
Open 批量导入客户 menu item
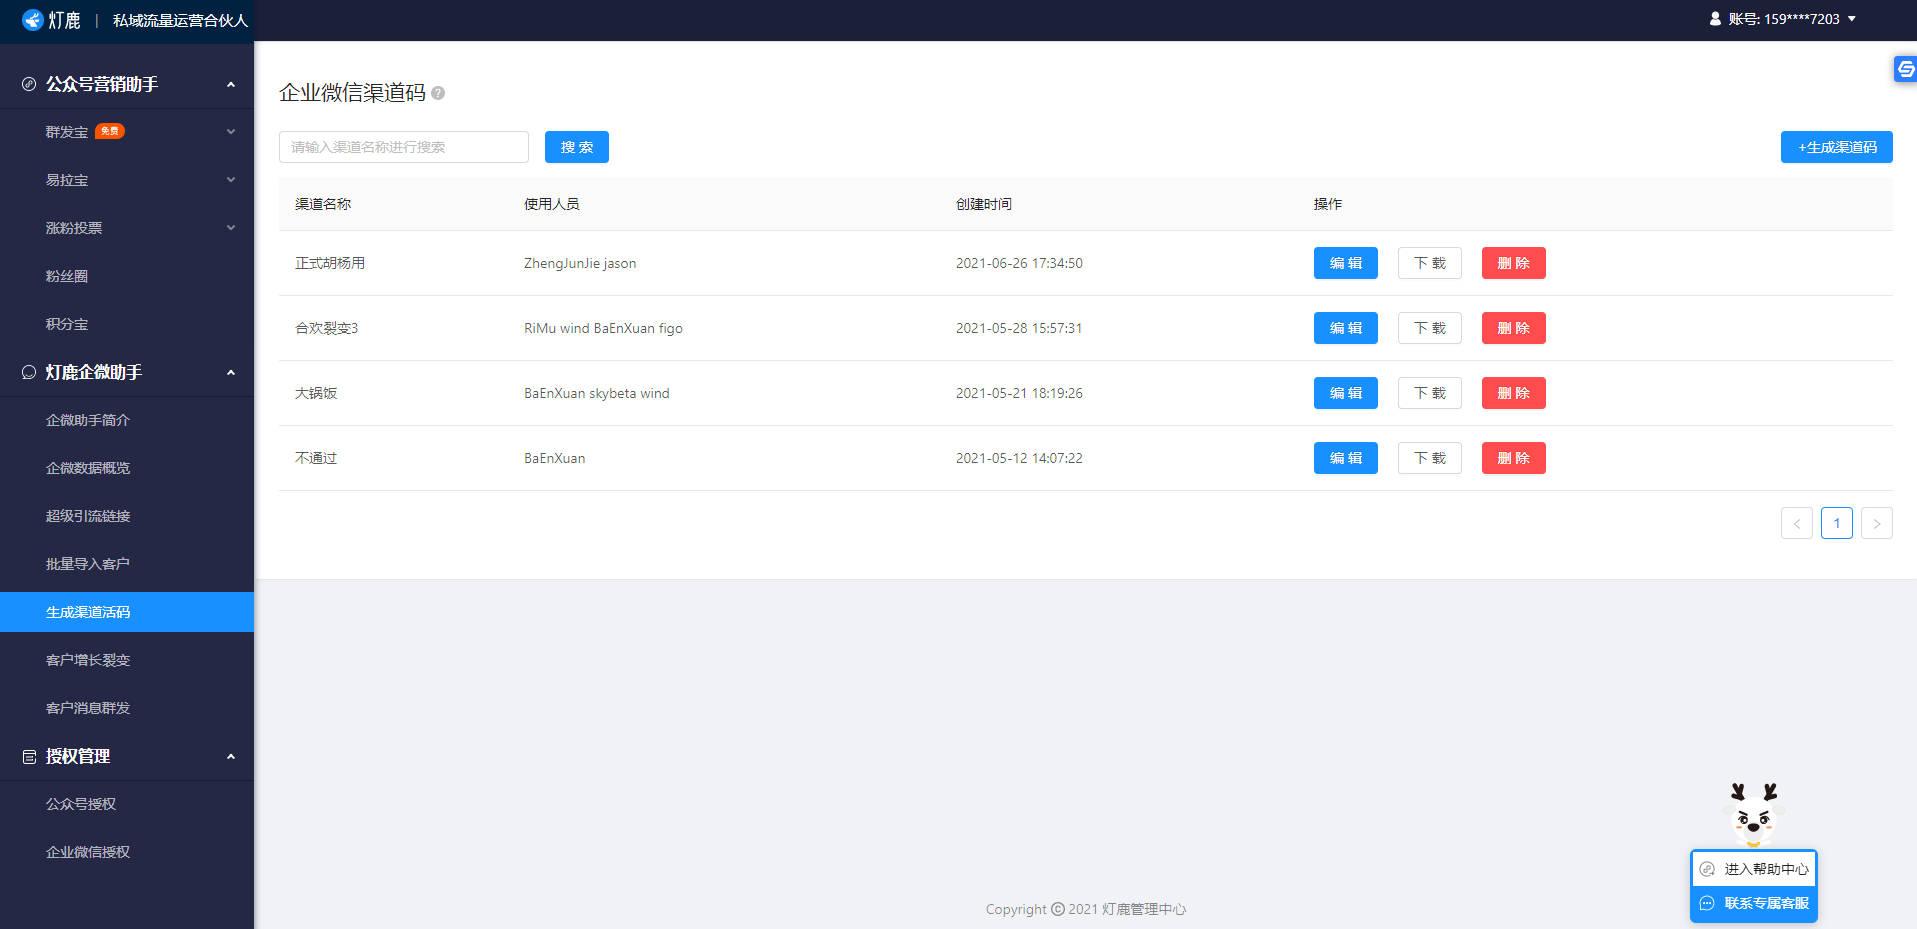click(127, 564)
